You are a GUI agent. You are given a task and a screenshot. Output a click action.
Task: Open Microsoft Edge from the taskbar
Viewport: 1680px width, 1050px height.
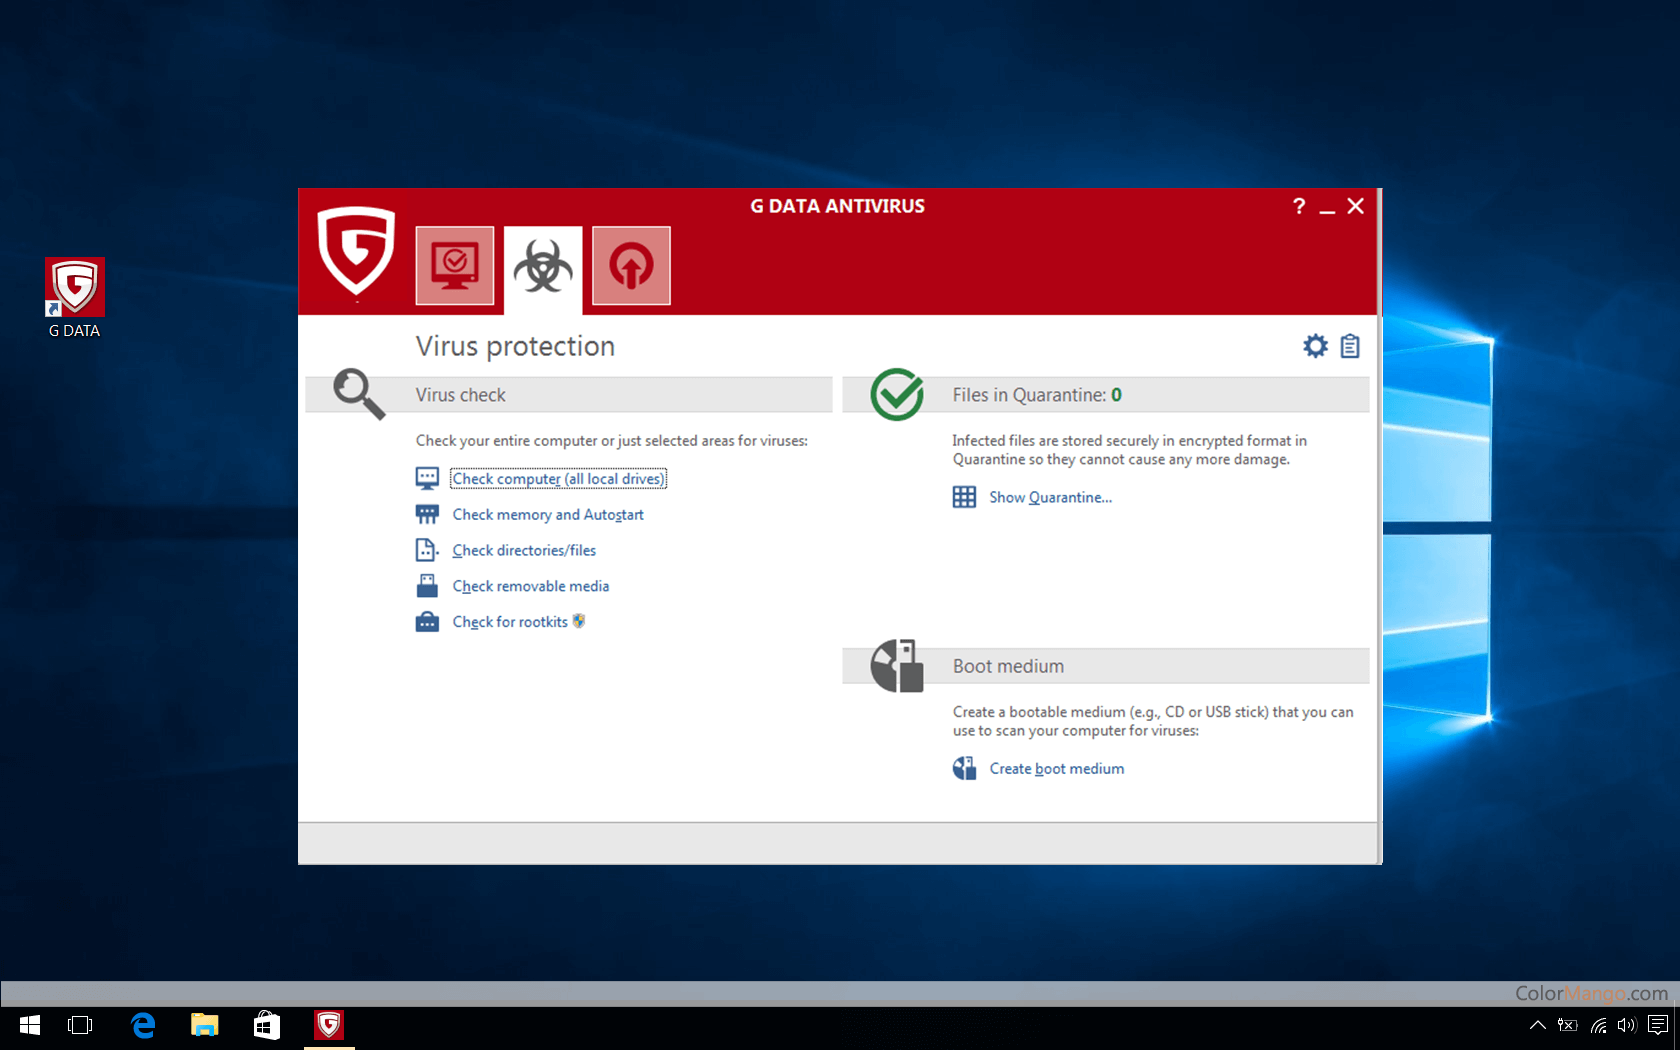143,1025
